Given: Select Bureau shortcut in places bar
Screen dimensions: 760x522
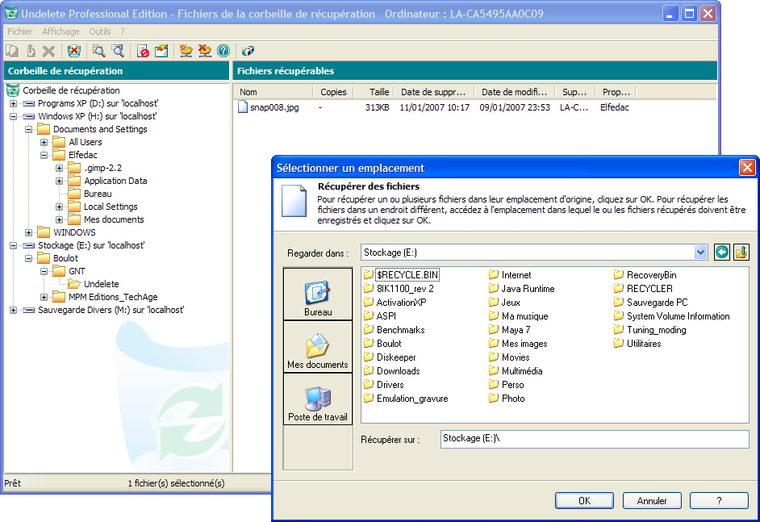Looking at the screenshot, I should click(318, 294).
